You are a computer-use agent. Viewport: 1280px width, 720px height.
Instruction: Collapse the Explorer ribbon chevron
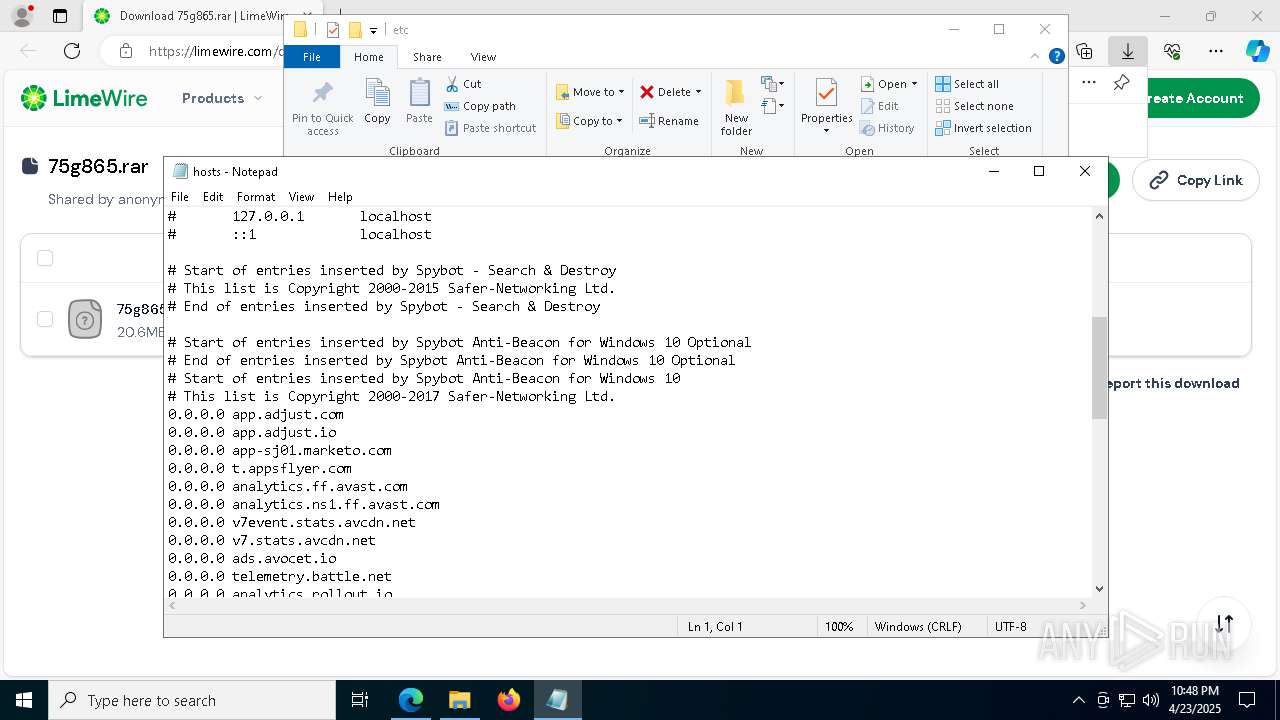(x=1036, y=56)
